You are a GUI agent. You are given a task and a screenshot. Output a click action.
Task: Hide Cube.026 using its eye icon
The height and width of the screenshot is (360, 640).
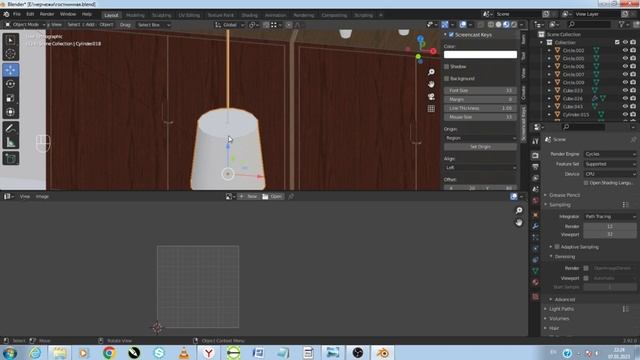coord(625,98)
